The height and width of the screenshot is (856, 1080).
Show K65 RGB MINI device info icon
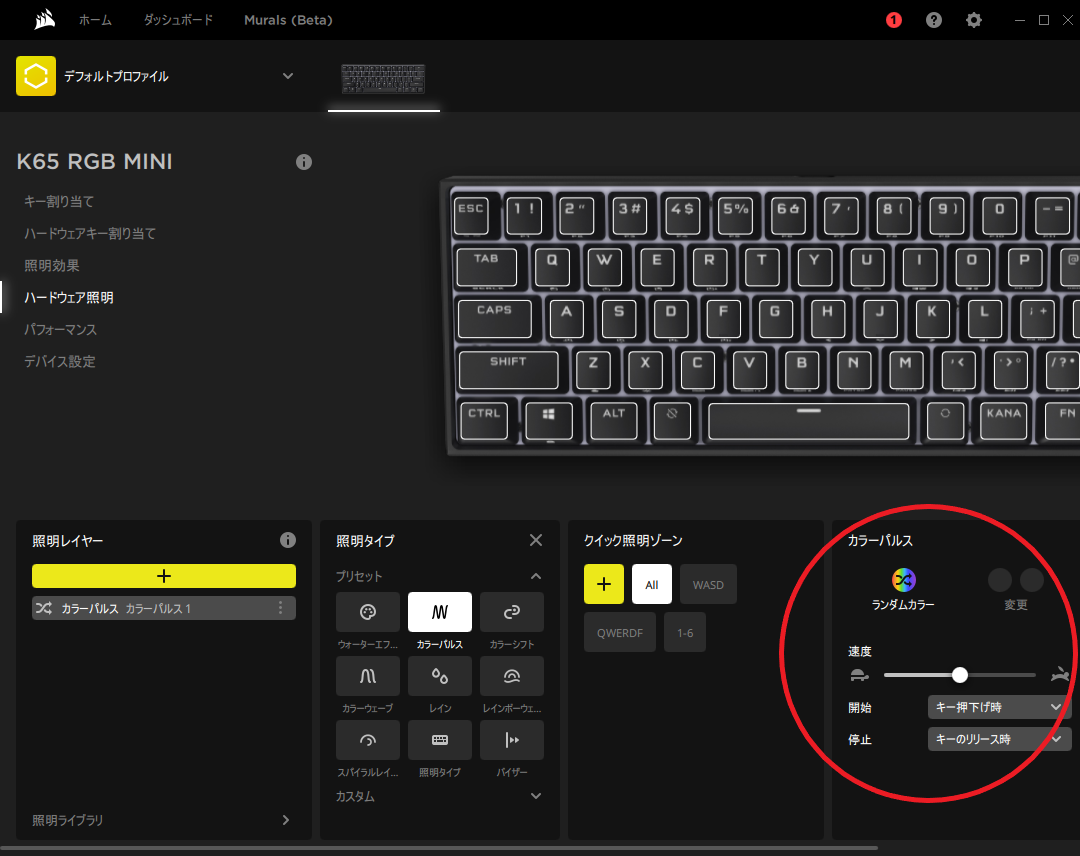pyautogui.click(x=304, y=162)
